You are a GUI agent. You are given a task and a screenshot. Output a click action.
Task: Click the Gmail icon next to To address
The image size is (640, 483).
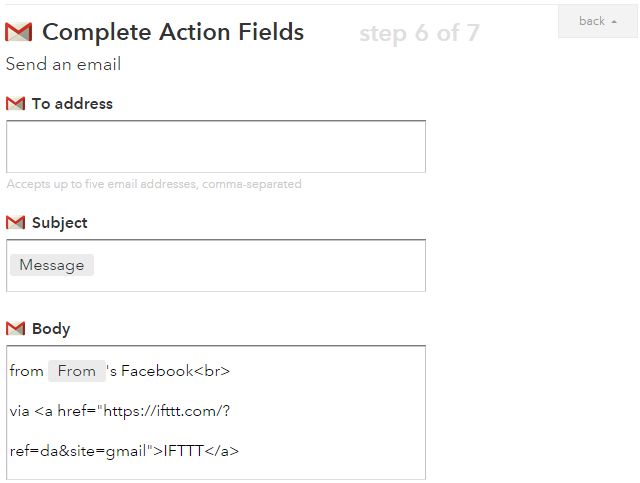point(16,104)
